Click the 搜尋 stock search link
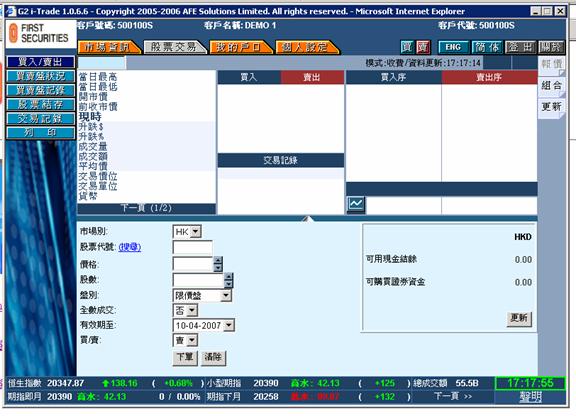 pyautogui.click(x=130, y=247)
